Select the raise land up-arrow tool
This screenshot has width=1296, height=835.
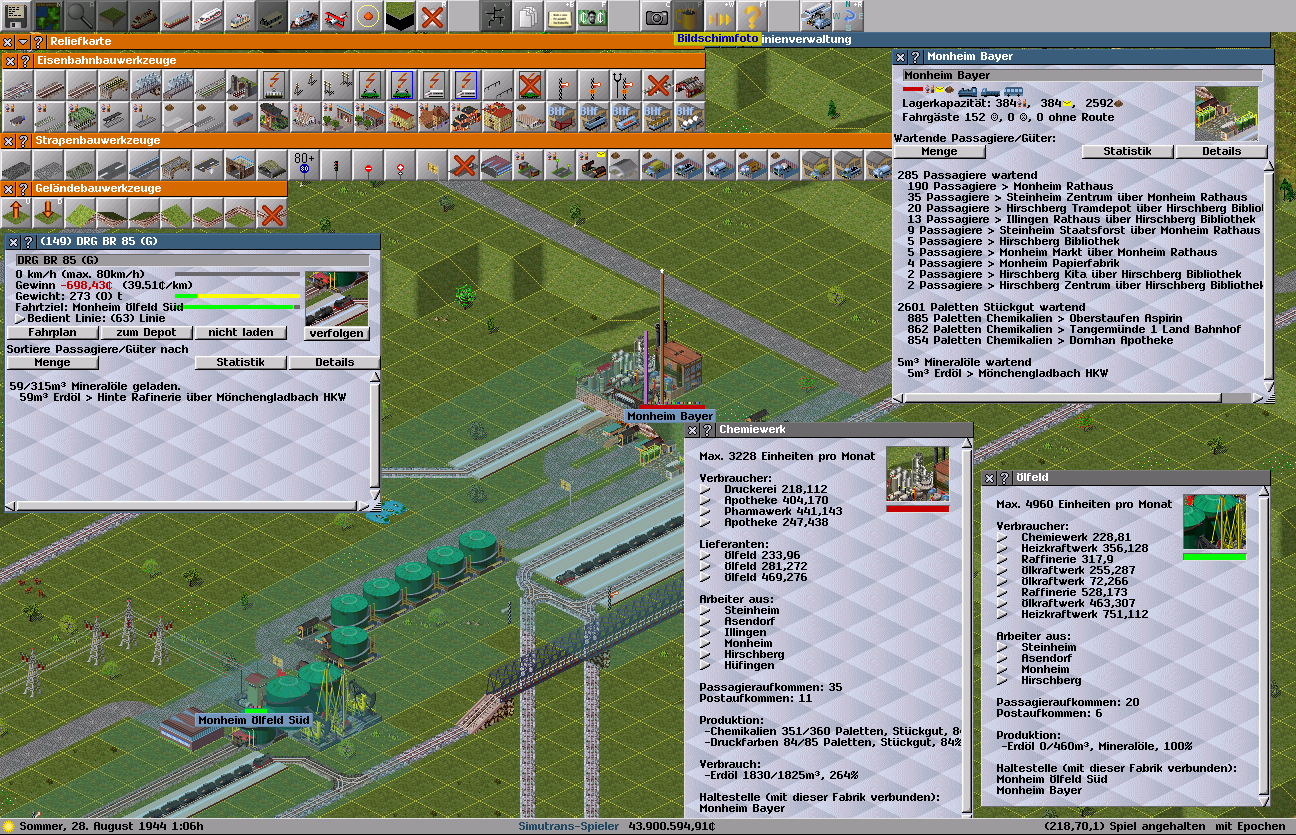click(17, 212)
